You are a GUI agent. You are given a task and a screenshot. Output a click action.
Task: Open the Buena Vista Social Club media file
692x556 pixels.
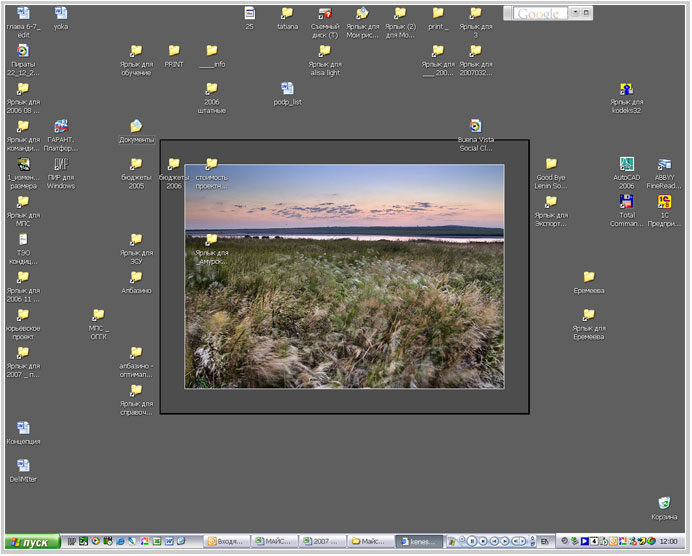pyautogui.click(x=475, y=135)
